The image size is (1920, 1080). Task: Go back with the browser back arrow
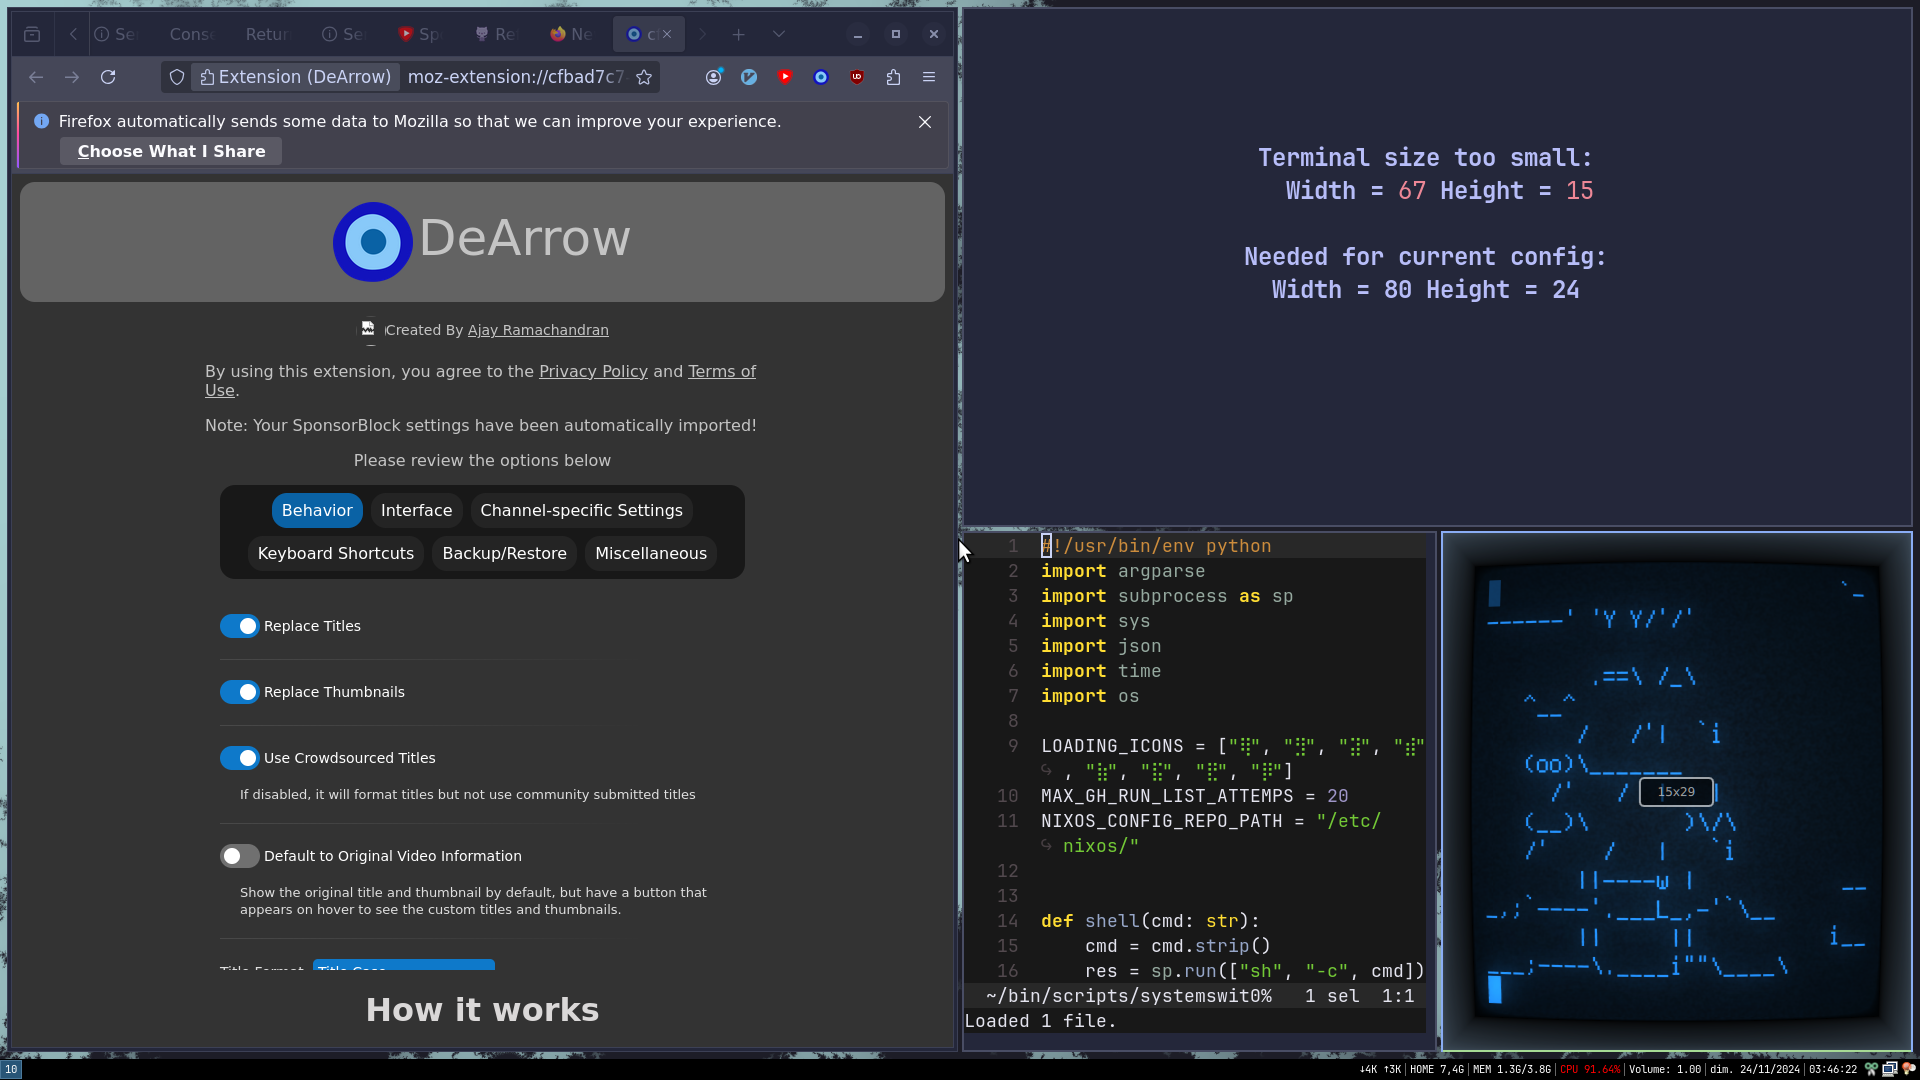(x=36, y=77)
